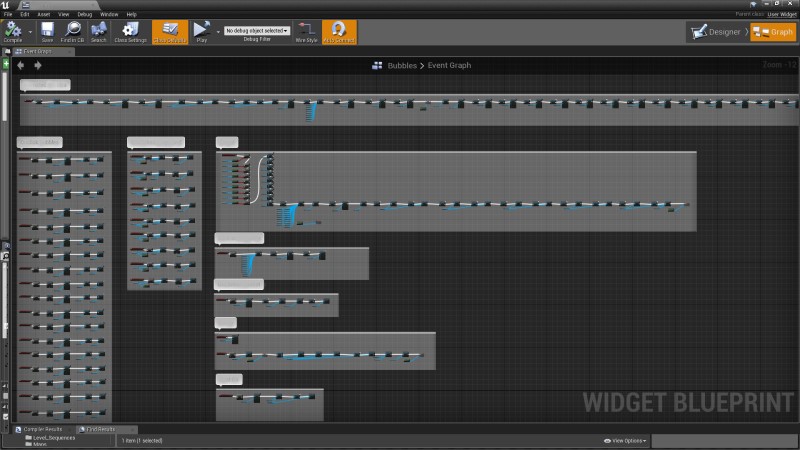The image size is (800, 450).
Task: Save the widget blueprint
Action: 47,31
